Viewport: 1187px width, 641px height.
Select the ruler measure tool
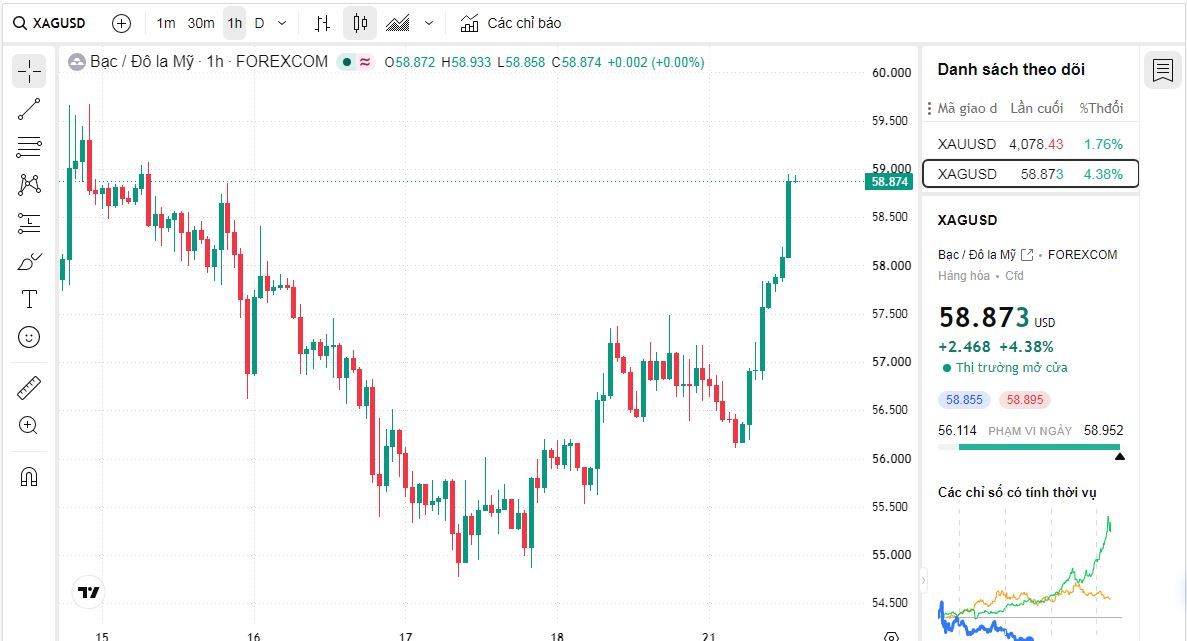coord(29,388)
